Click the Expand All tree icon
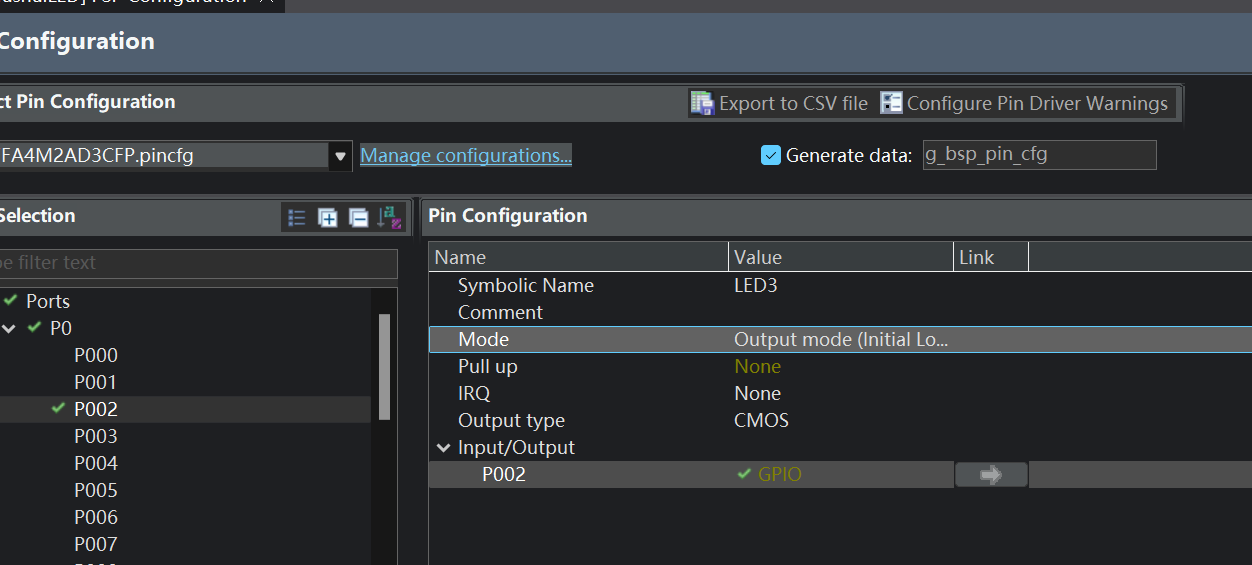 click(328, 217)
